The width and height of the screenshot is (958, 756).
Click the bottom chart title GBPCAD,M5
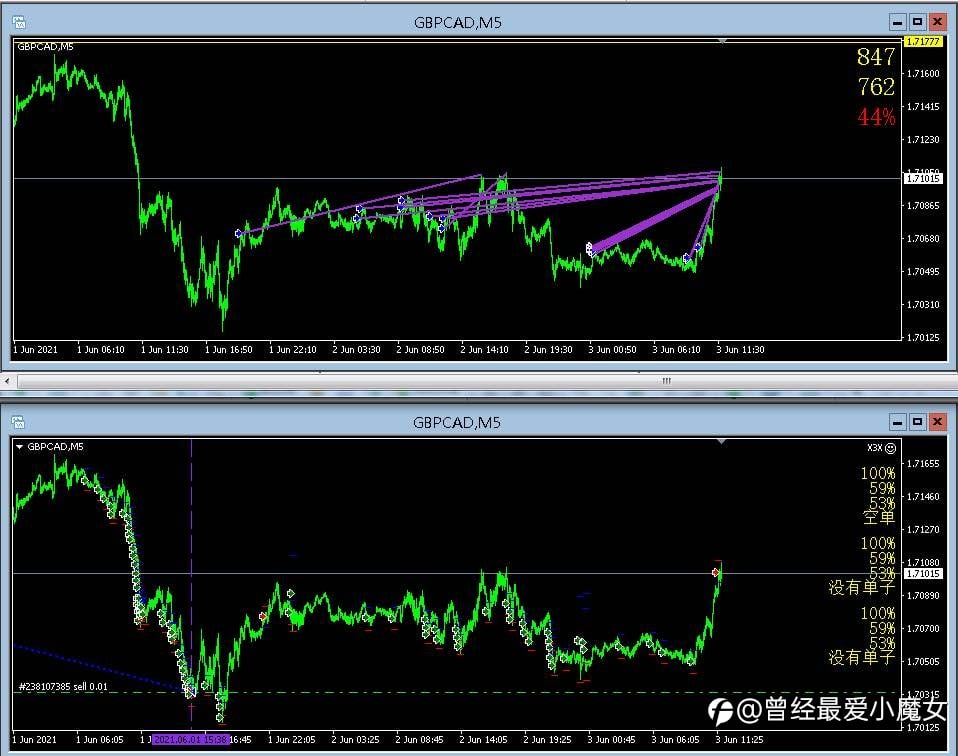[x=456, y=422]
